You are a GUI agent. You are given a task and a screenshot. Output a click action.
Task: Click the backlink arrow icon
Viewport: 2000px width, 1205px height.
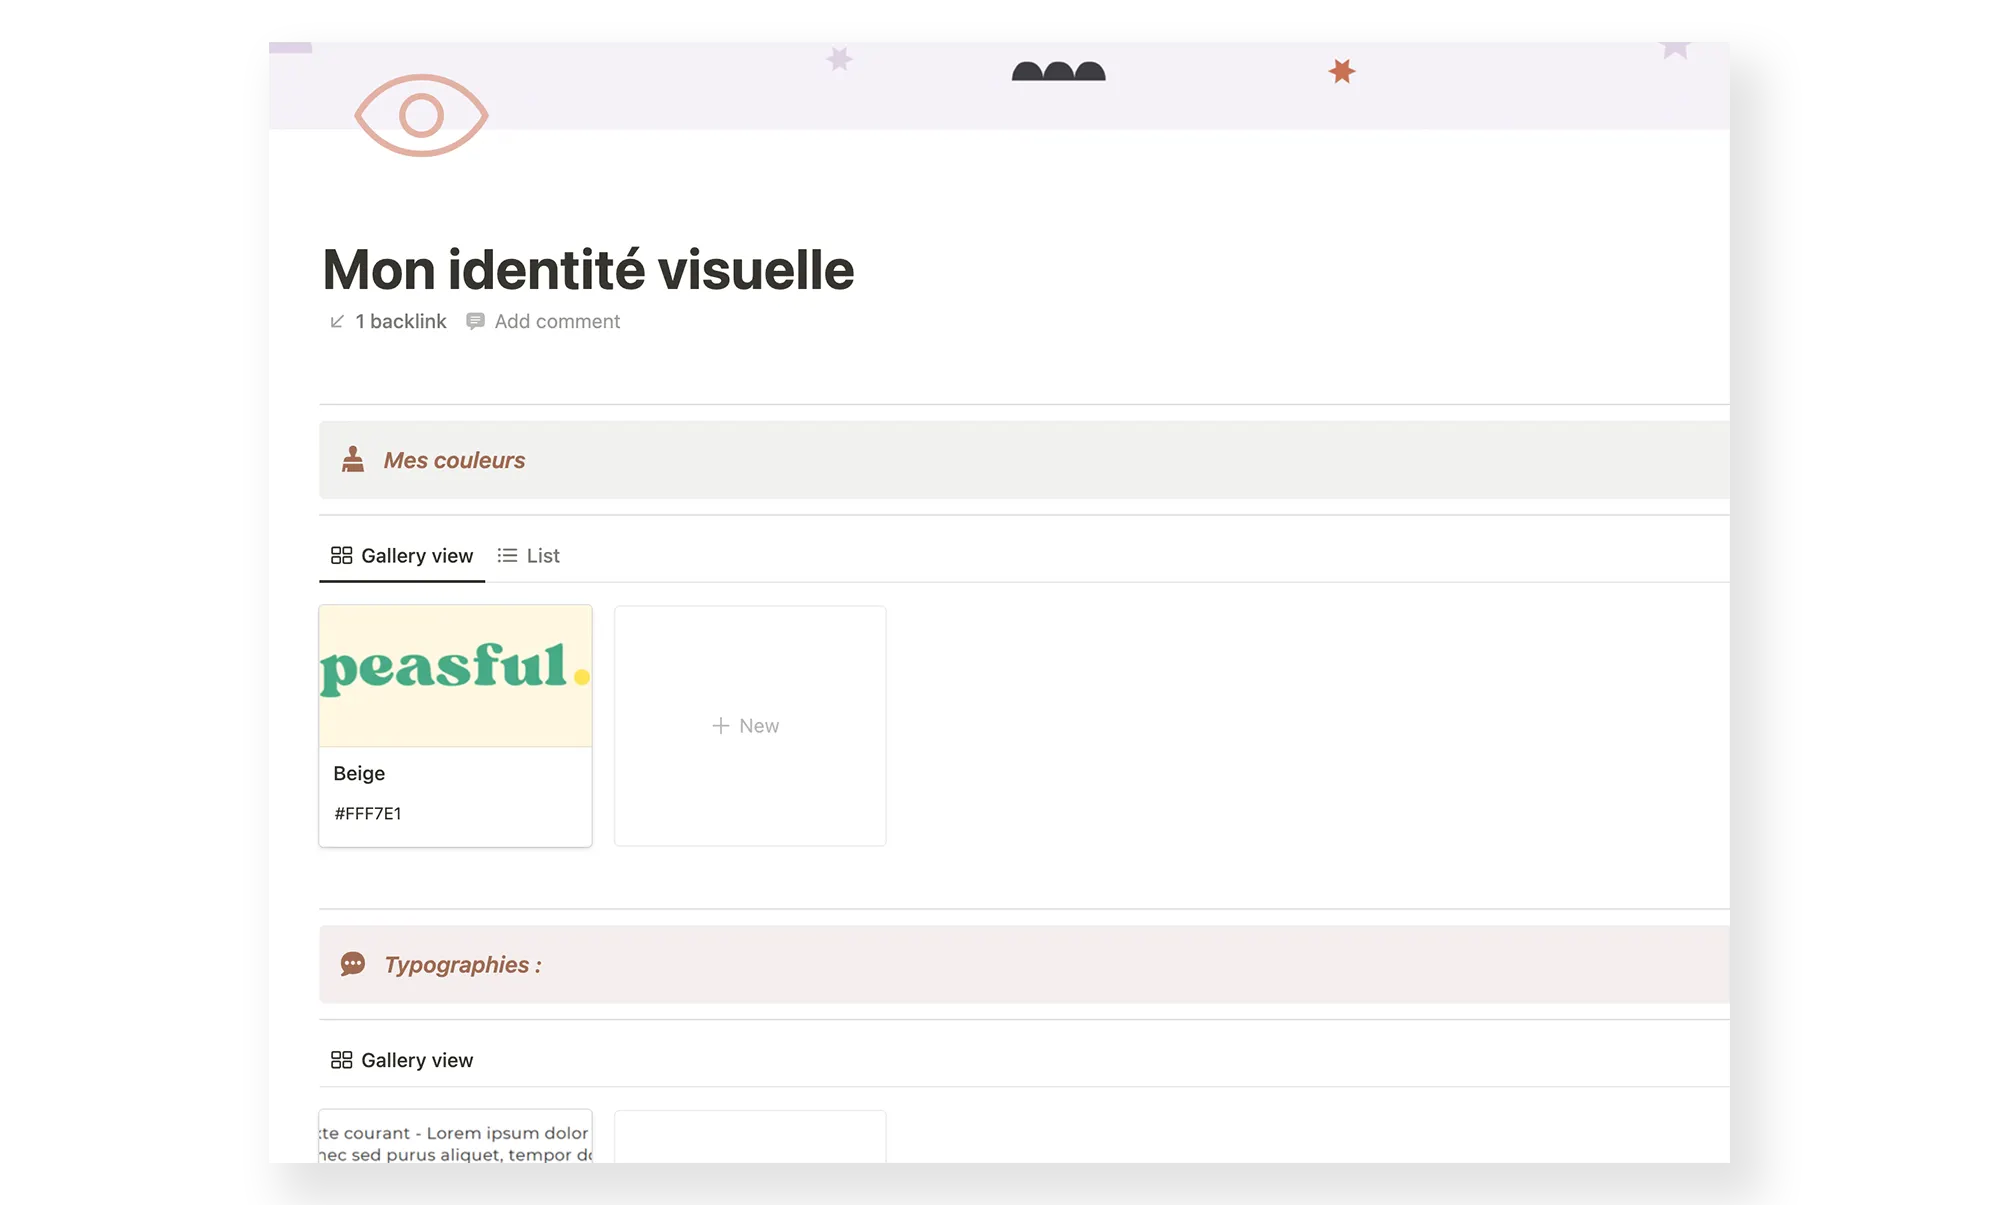(x=337, y=321)
